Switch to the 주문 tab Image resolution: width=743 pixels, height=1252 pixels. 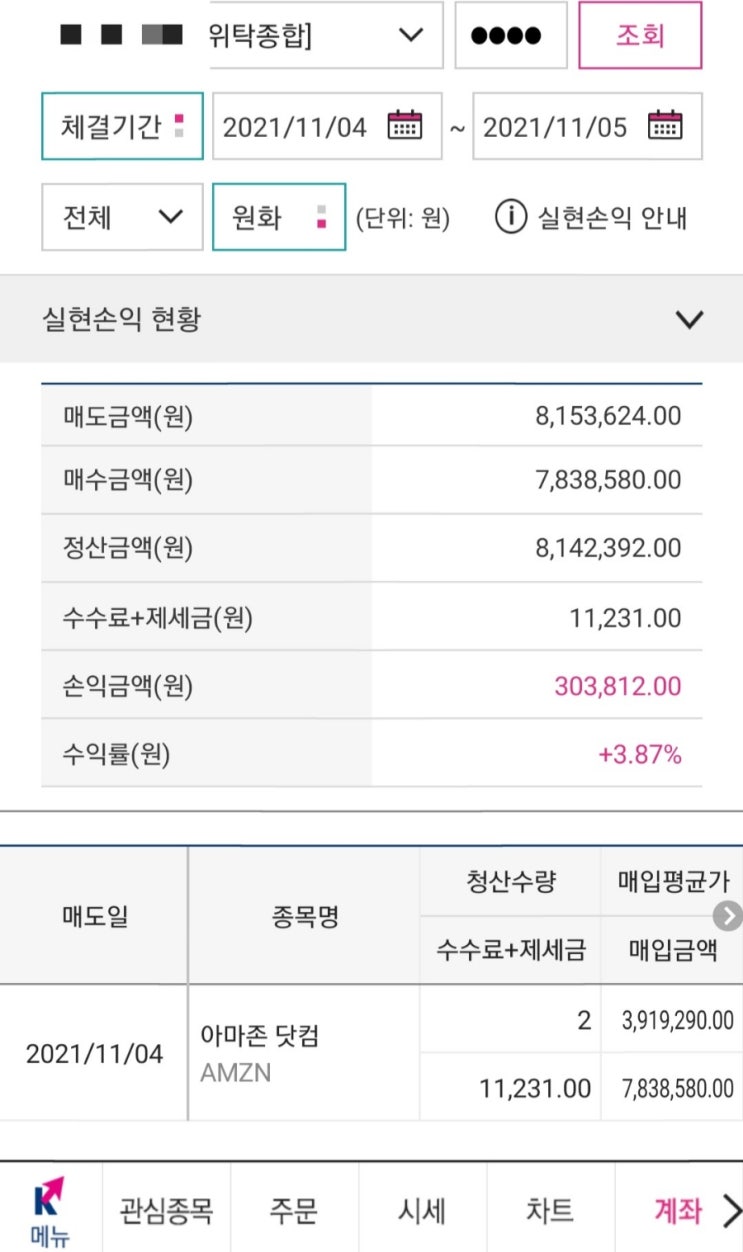coord(294,1211)
